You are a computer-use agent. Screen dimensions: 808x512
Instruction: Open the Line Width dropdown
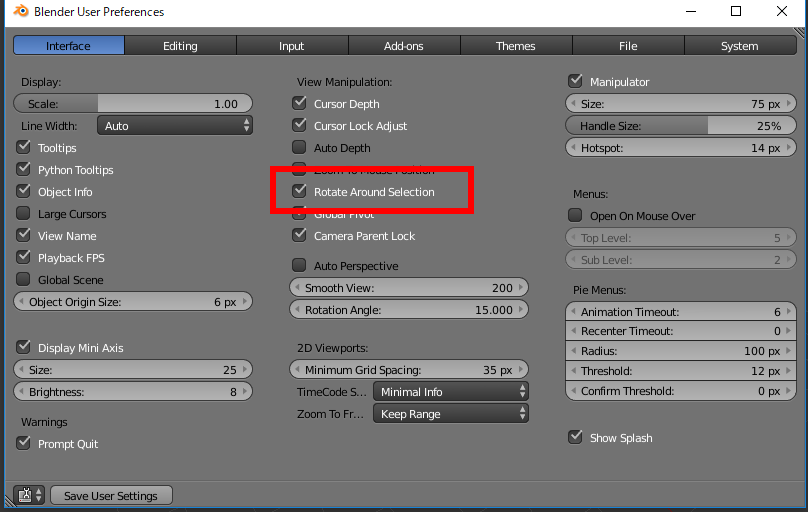click(175, 126)
